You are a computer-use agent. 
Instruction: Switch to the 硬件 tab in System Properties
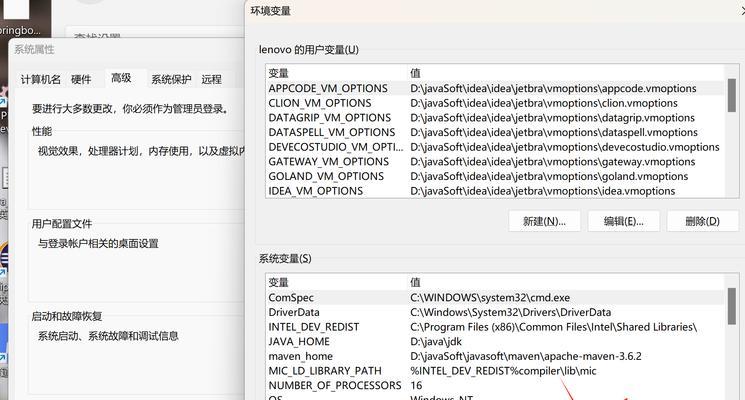tap(81, 79)
